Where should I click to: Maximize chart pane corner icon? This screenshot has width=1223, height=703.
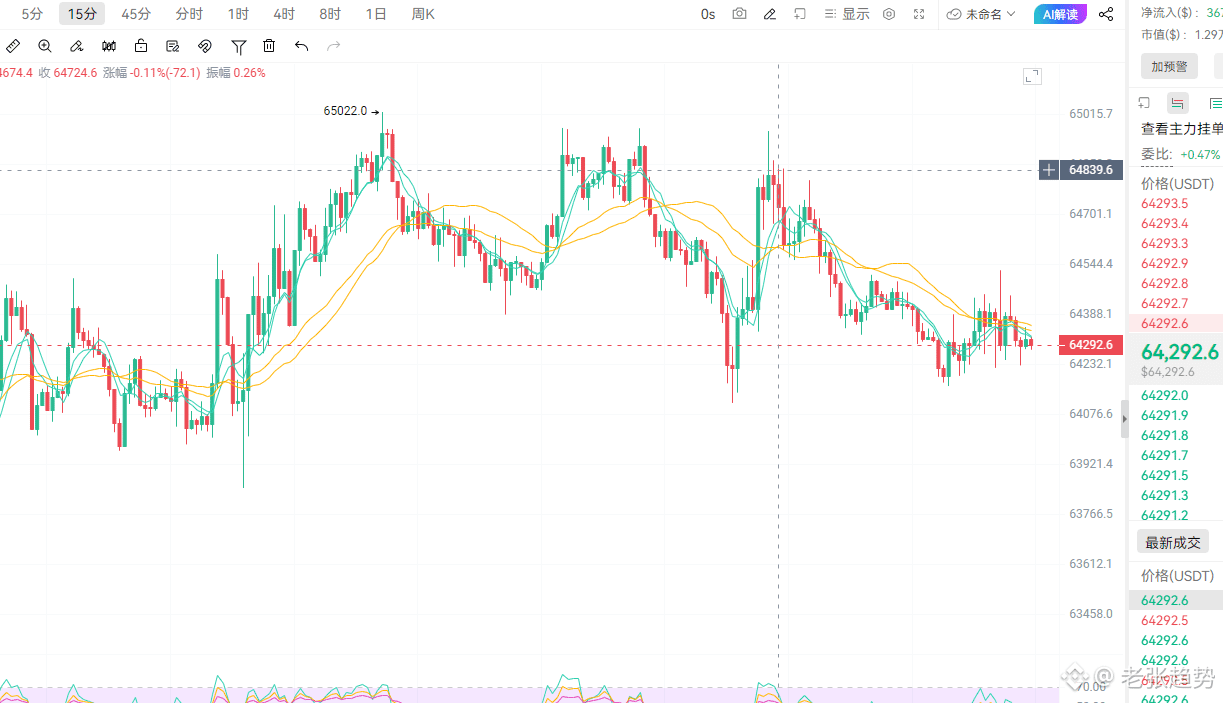(1032, 76)
